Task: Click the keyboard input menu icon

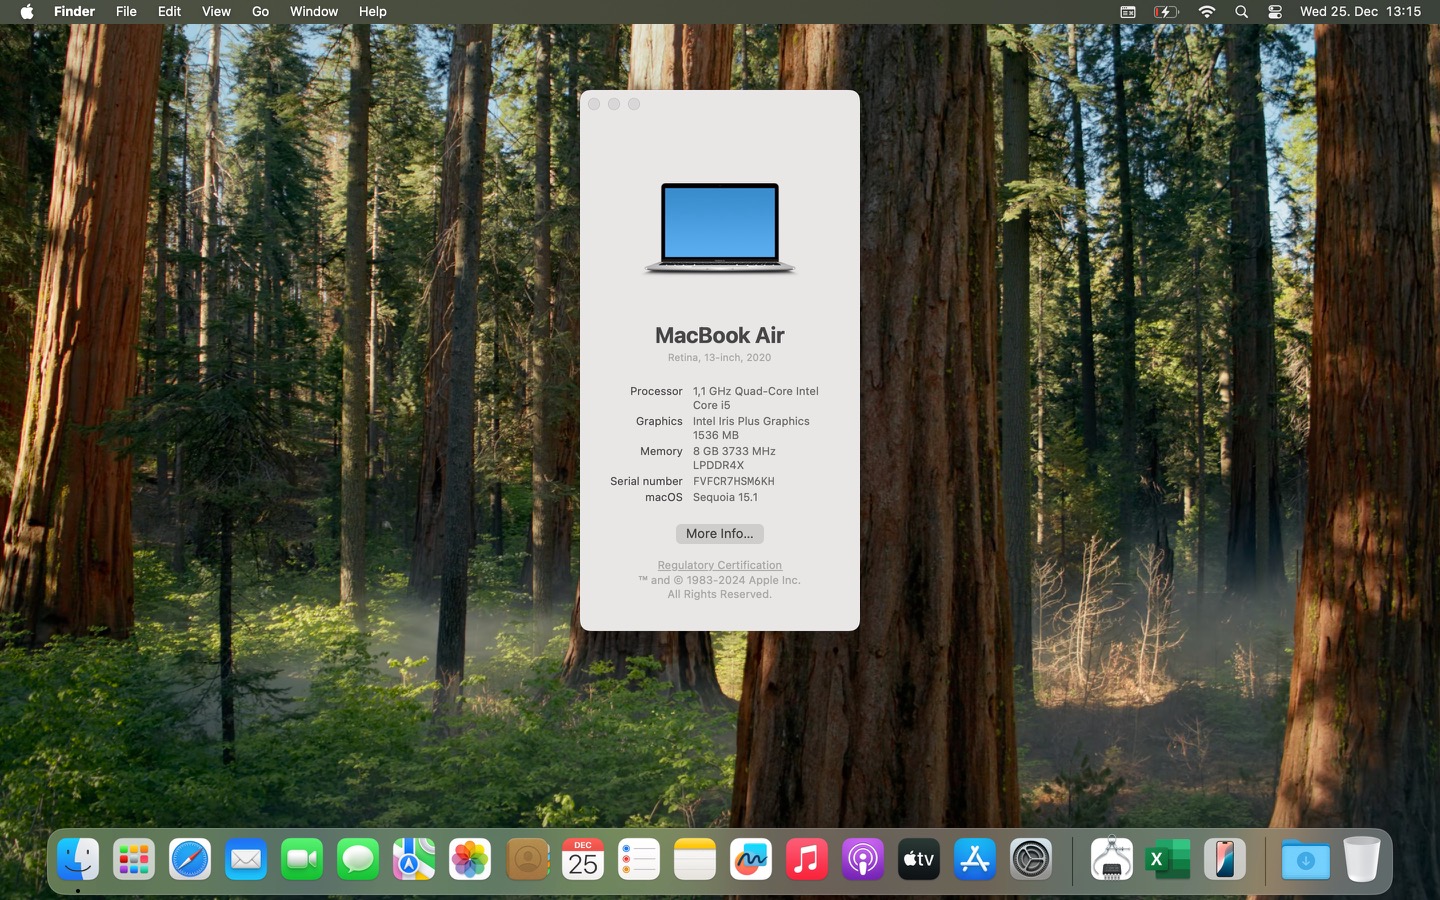Action: pos(1127,12)
